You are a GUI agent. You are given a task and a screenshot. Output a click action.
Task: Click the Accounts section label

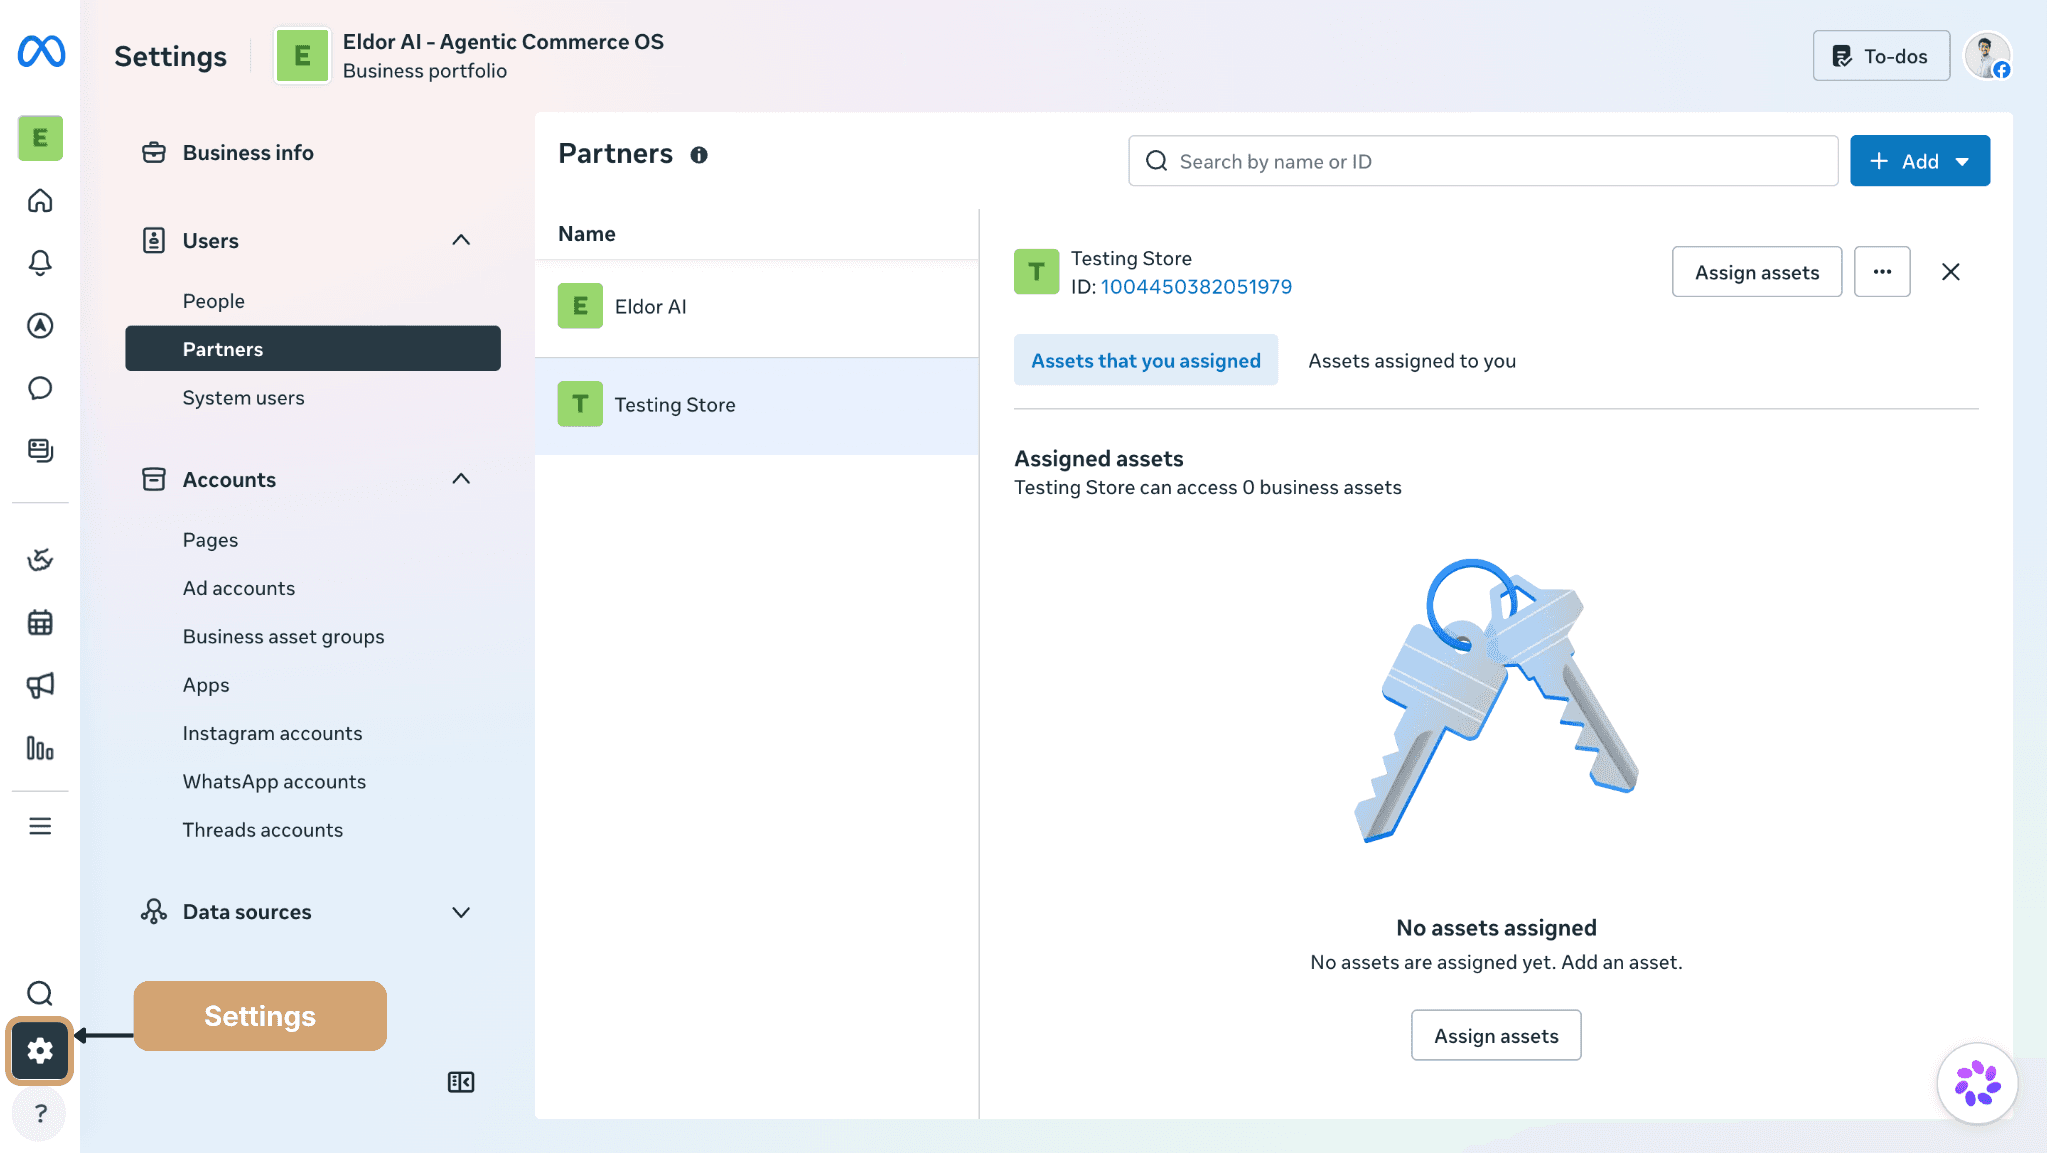point(229,480)
